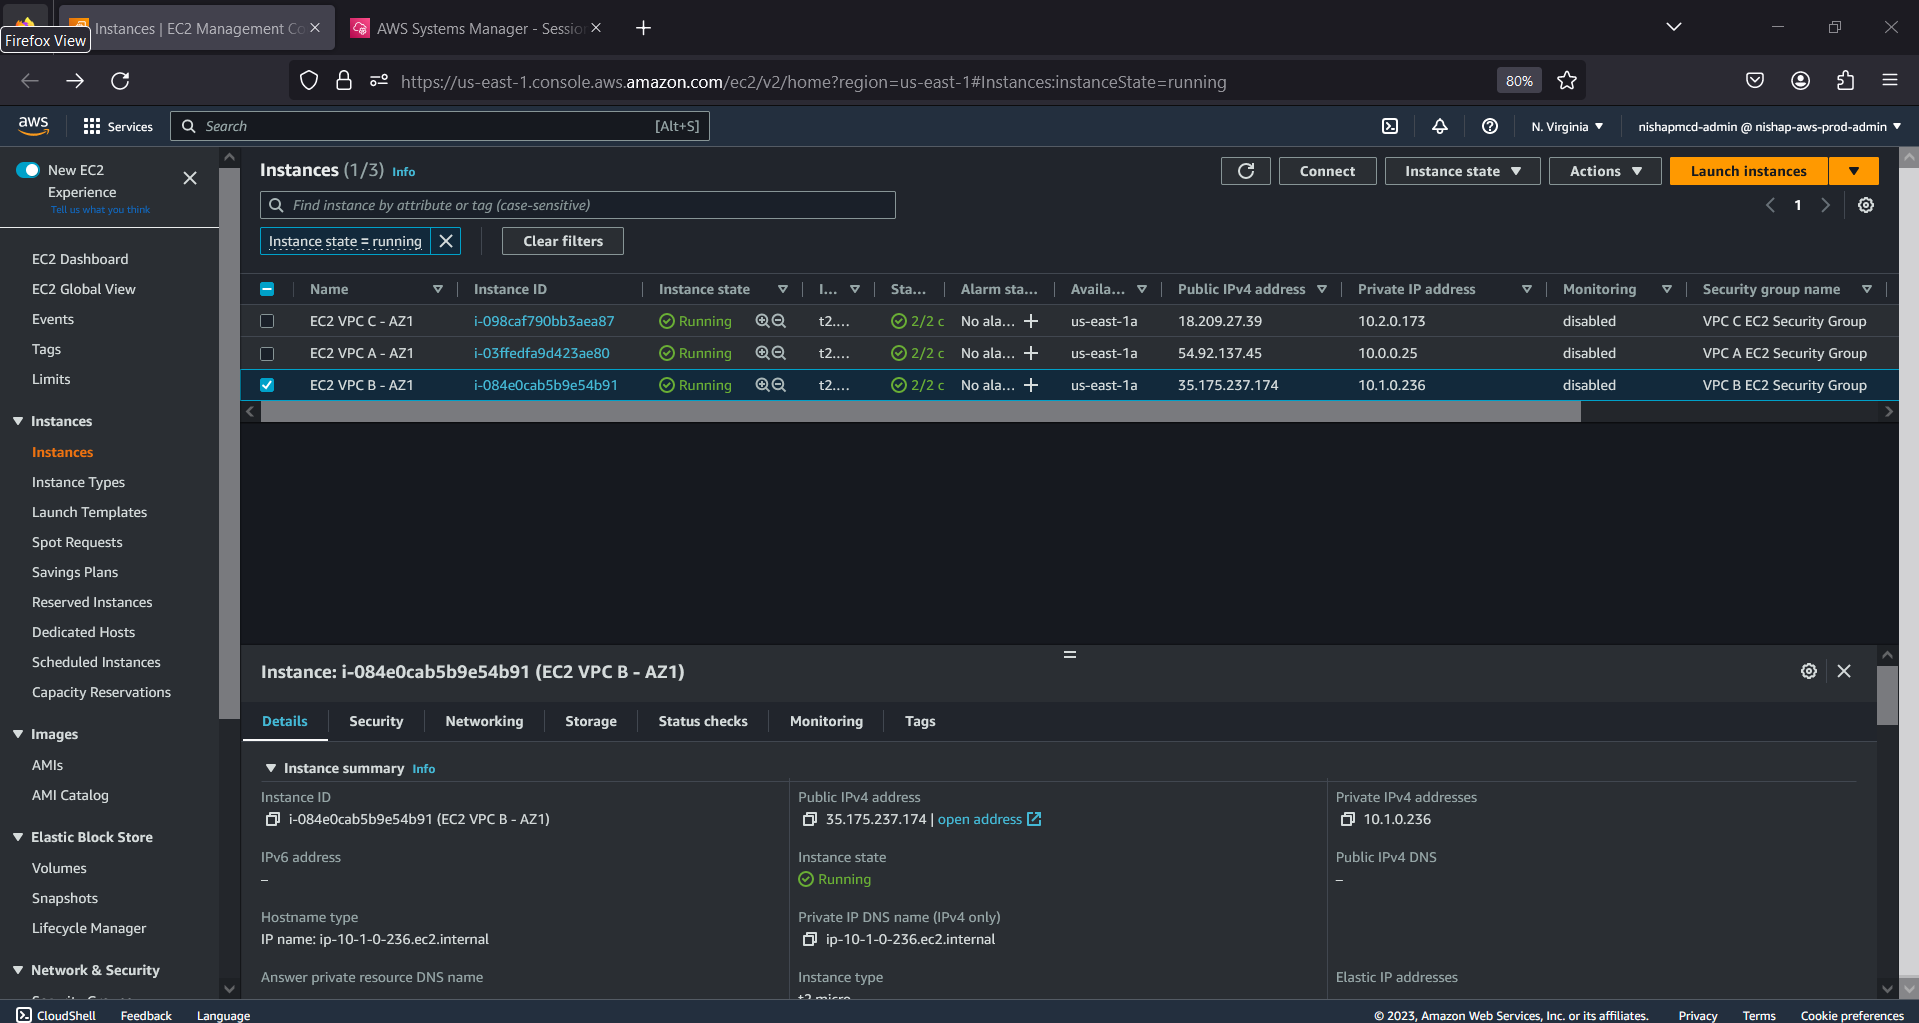Click the horizontal scrollbar under instances table
This screenshot has height=1023, width=1919.
click(x=920, y=412)
